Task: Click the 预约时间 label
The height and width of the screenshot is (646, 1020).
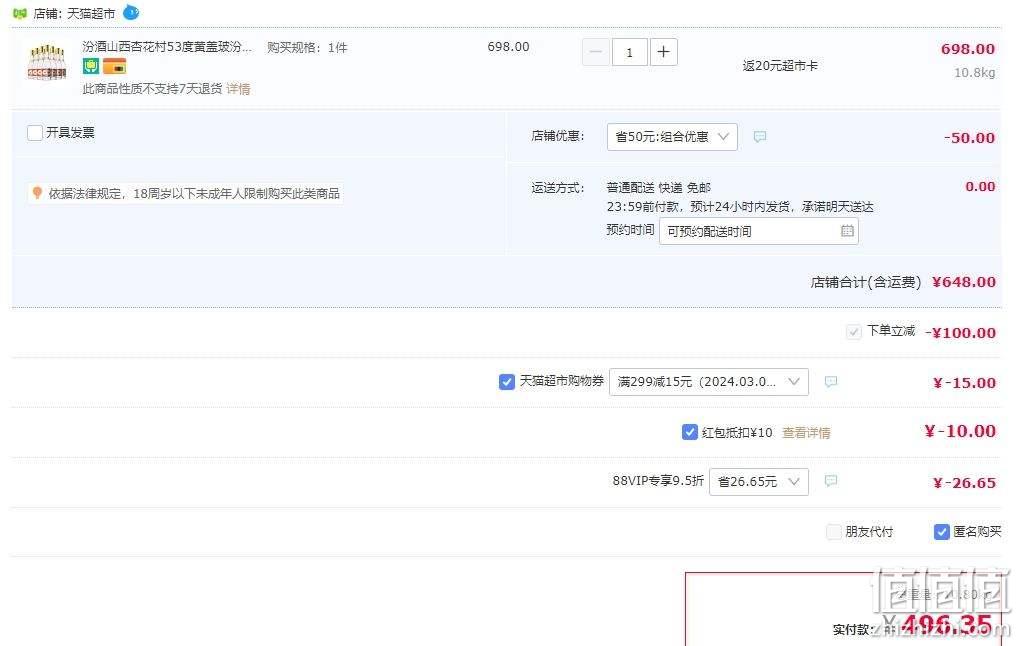Action: [x=630, y=230]
